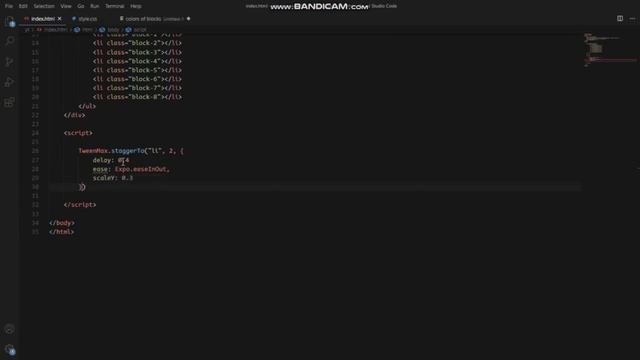The width and height of the screenshot is (640, 360).
Task: Click the minimap code overview
Action: [610, 50]
